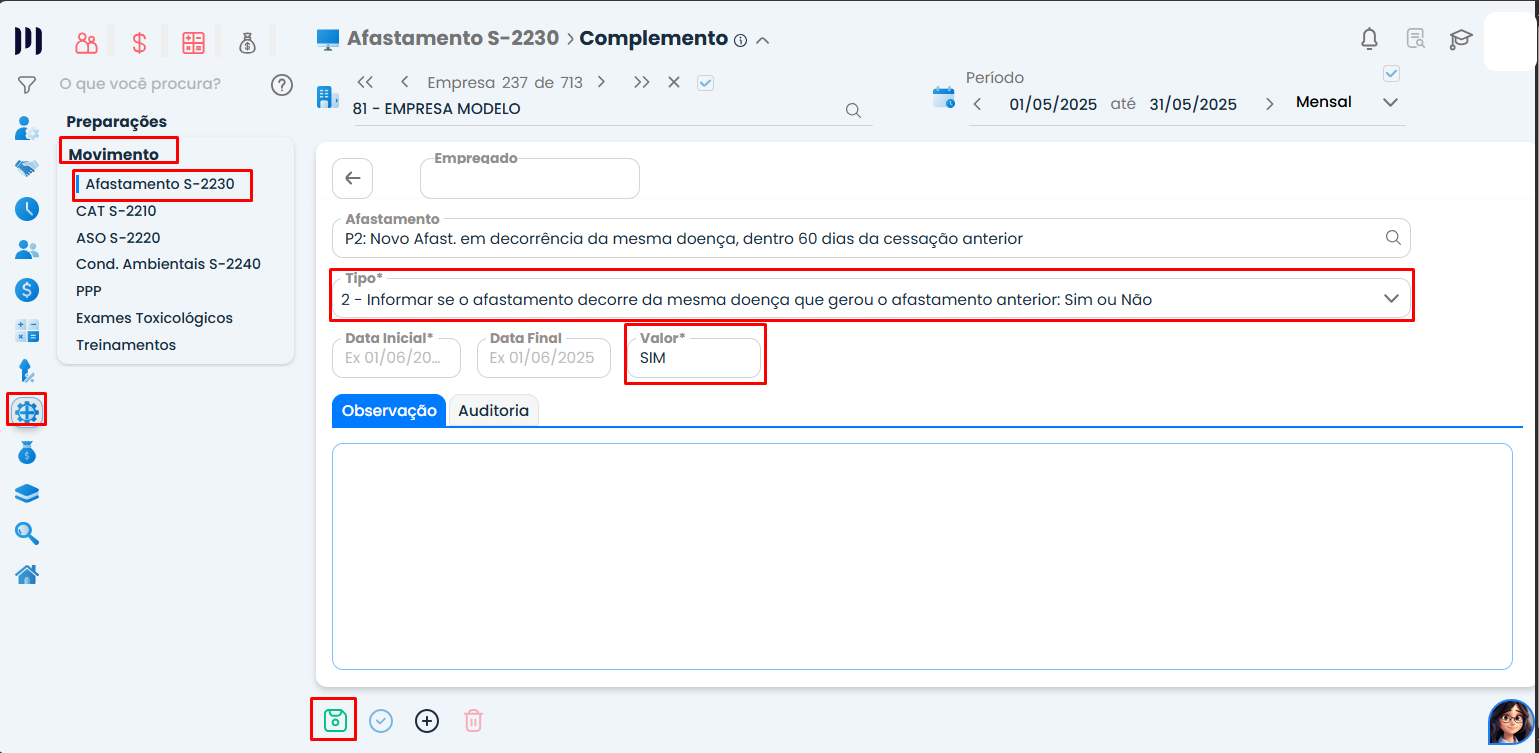This screenshot has width=1539, height=753.
Task: Open the notifications bell
Action: (1370, 39)
